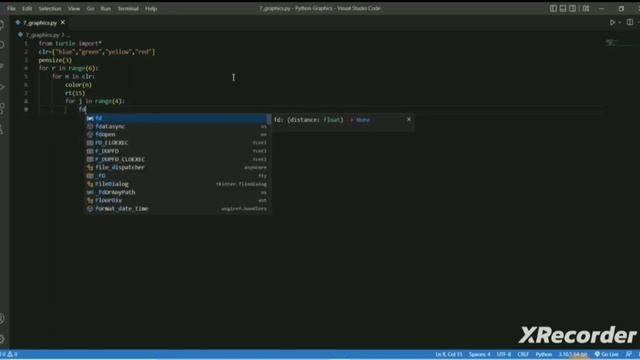Run Python file with play icon
Screen dimensions: 640x360
(612, 22)
